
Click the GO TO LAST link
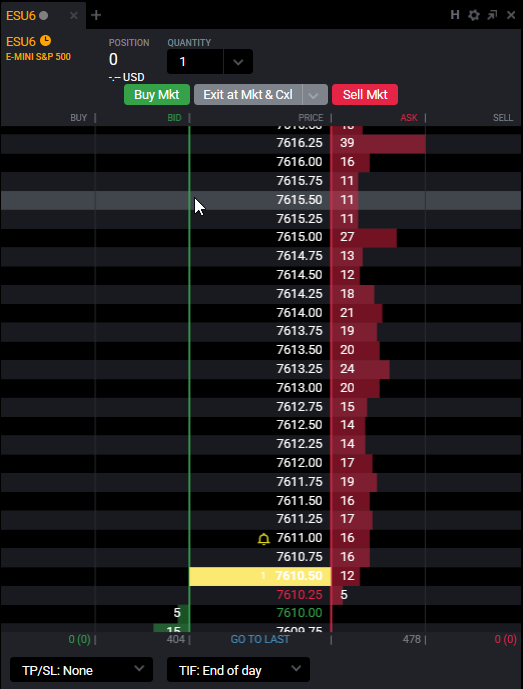[260, 639]
